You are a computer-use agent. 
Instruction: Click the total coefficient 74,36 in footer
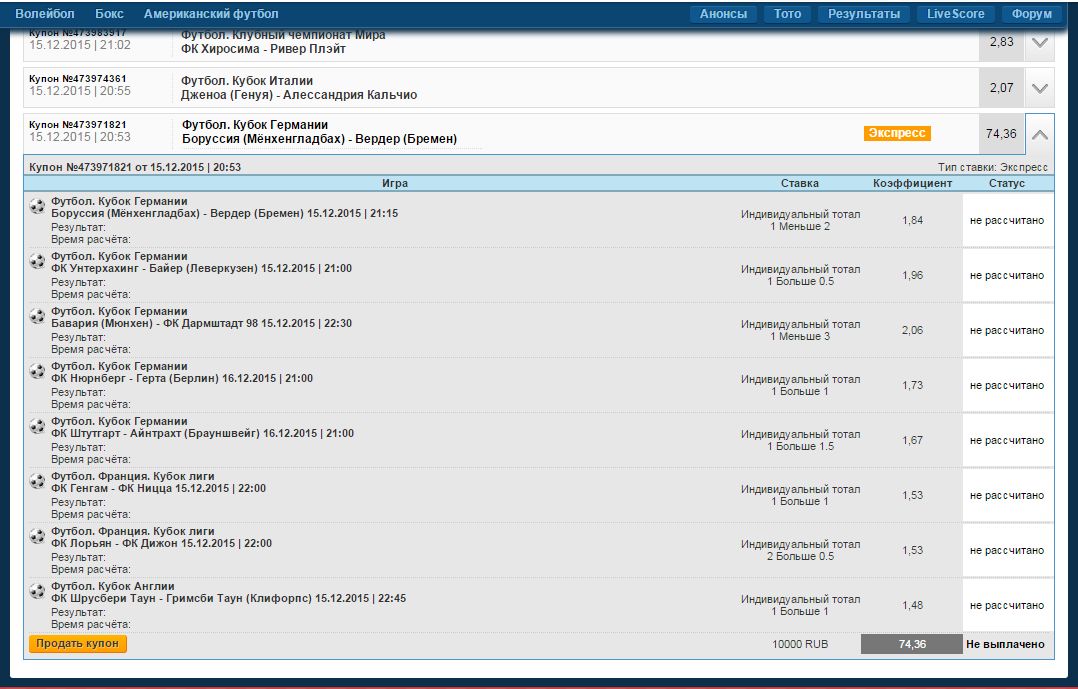tap(912, 644)
